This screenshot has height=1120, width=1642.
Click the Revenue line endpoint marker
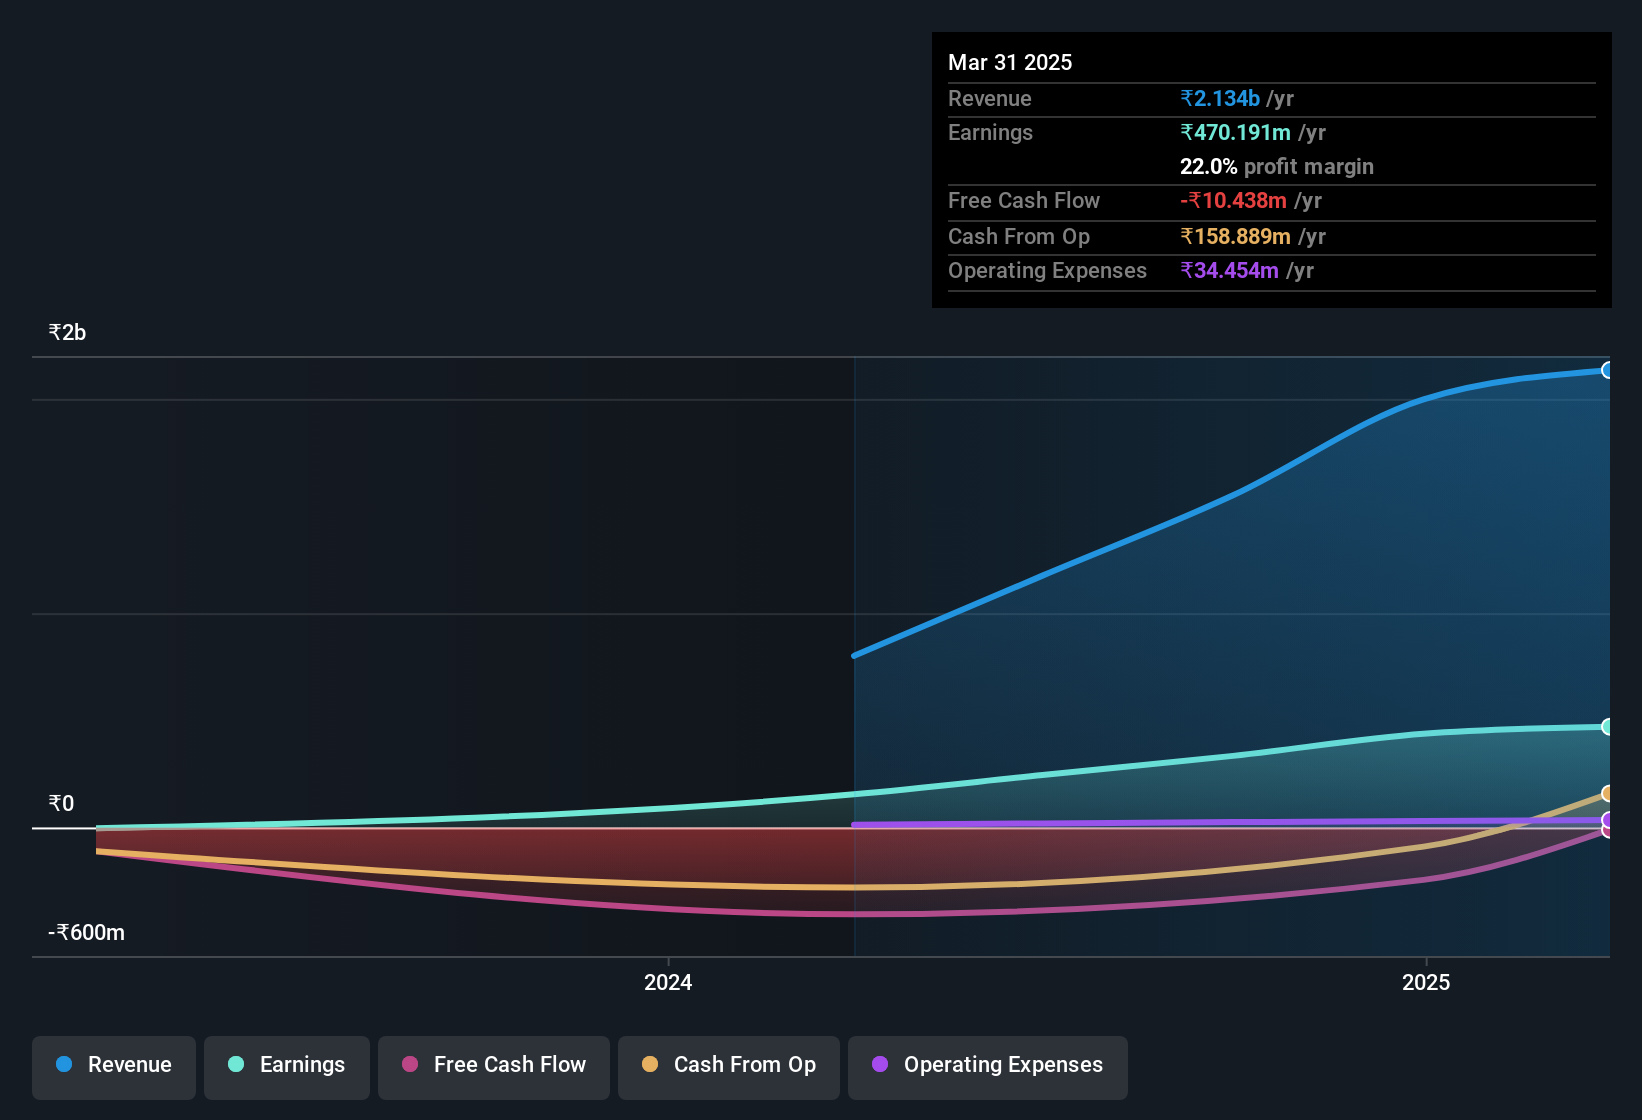tap(1607, 370)
